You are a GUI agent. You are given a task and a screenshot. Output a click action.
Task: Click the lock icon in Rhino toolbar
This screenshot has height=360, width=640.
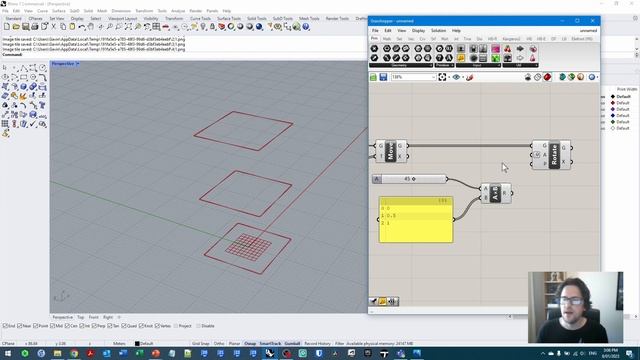point(212,27)
